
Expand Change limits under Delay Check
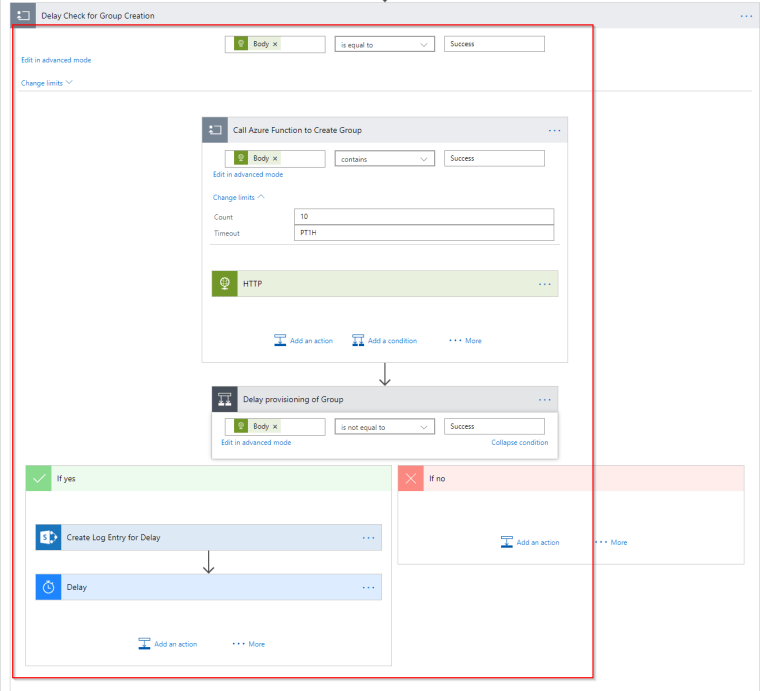(47, 83)
